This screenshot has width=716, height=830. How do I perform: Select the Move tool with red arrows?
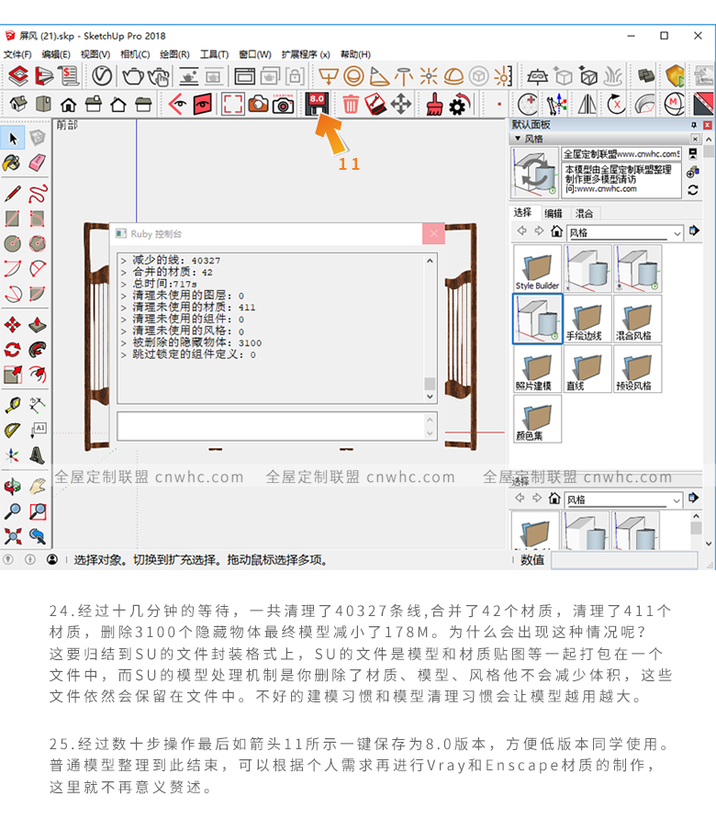click(13, 324)
